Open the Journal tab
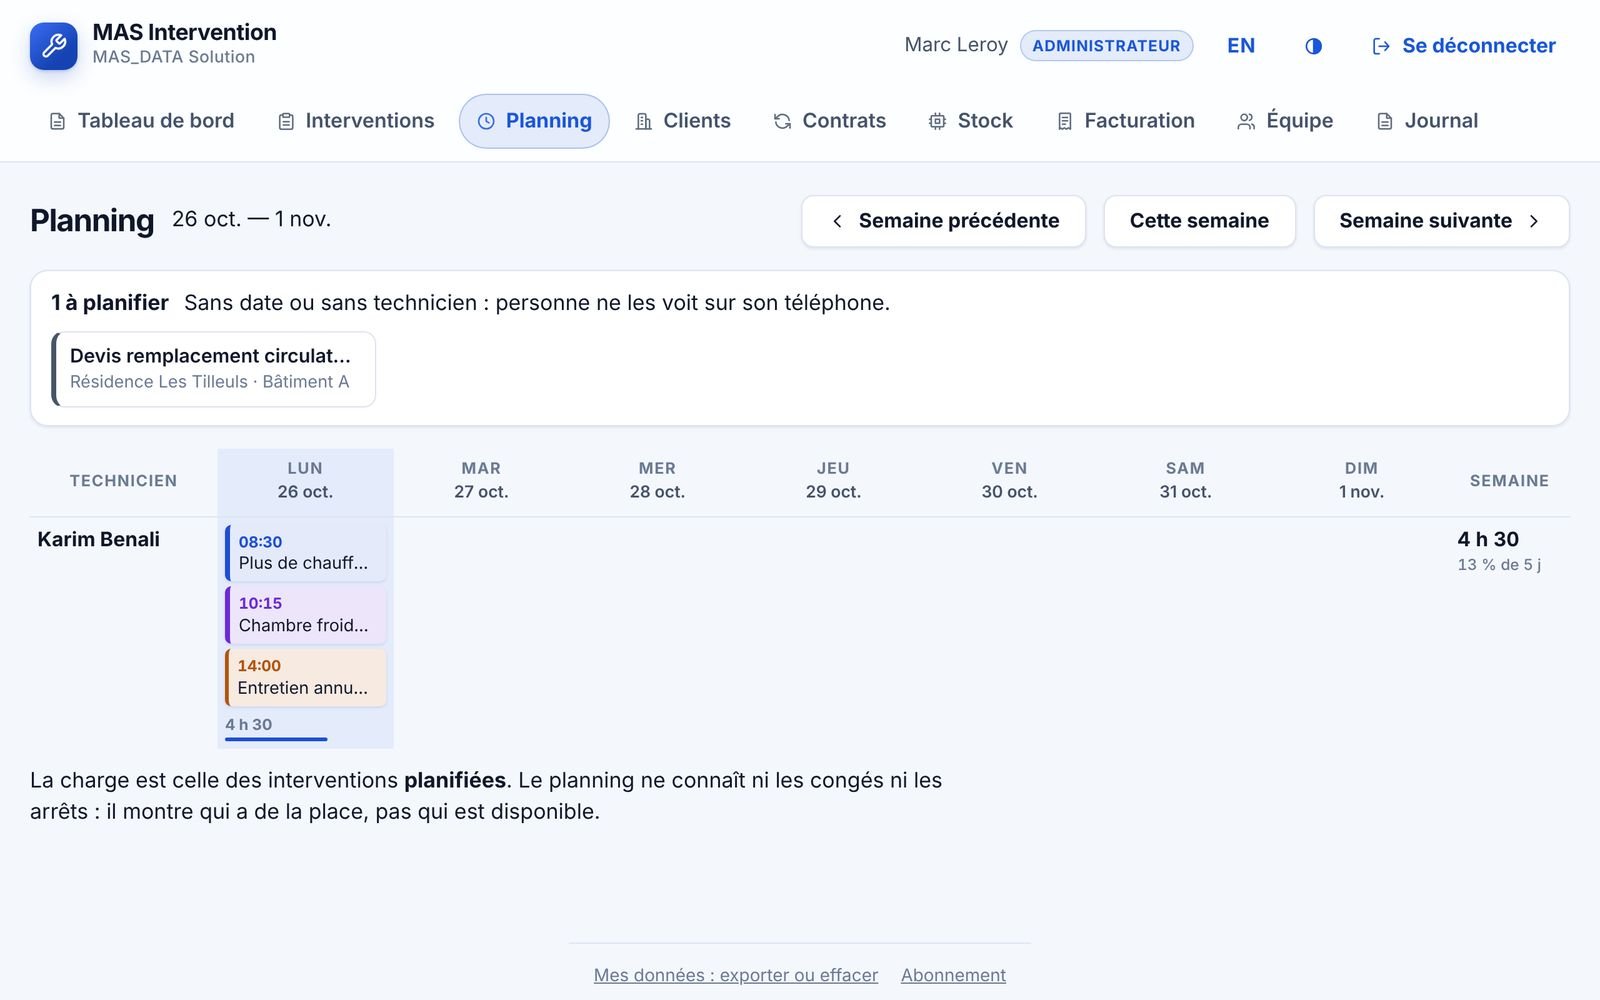Image resolution: width=1600 pixels, height=1000 pixels. pos(1427,121)
